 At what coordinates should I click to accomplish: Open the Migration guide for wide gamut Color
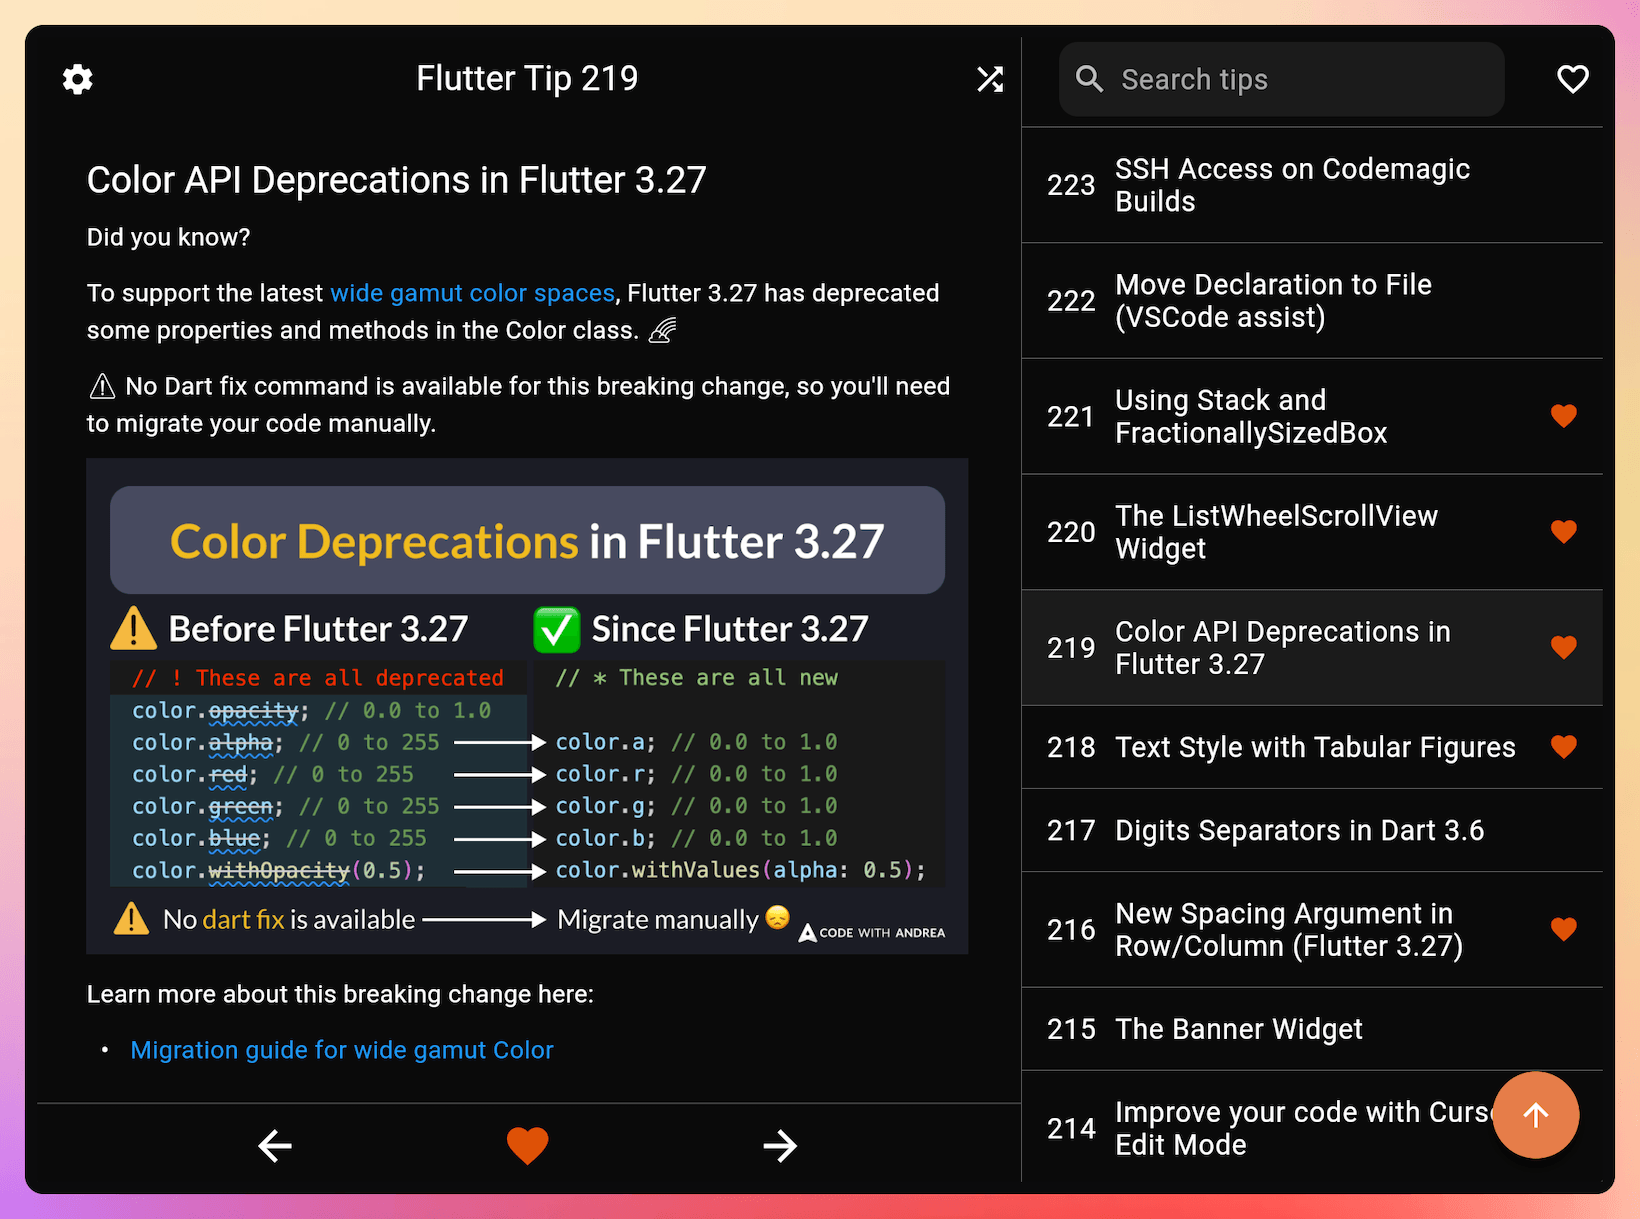341,1049
